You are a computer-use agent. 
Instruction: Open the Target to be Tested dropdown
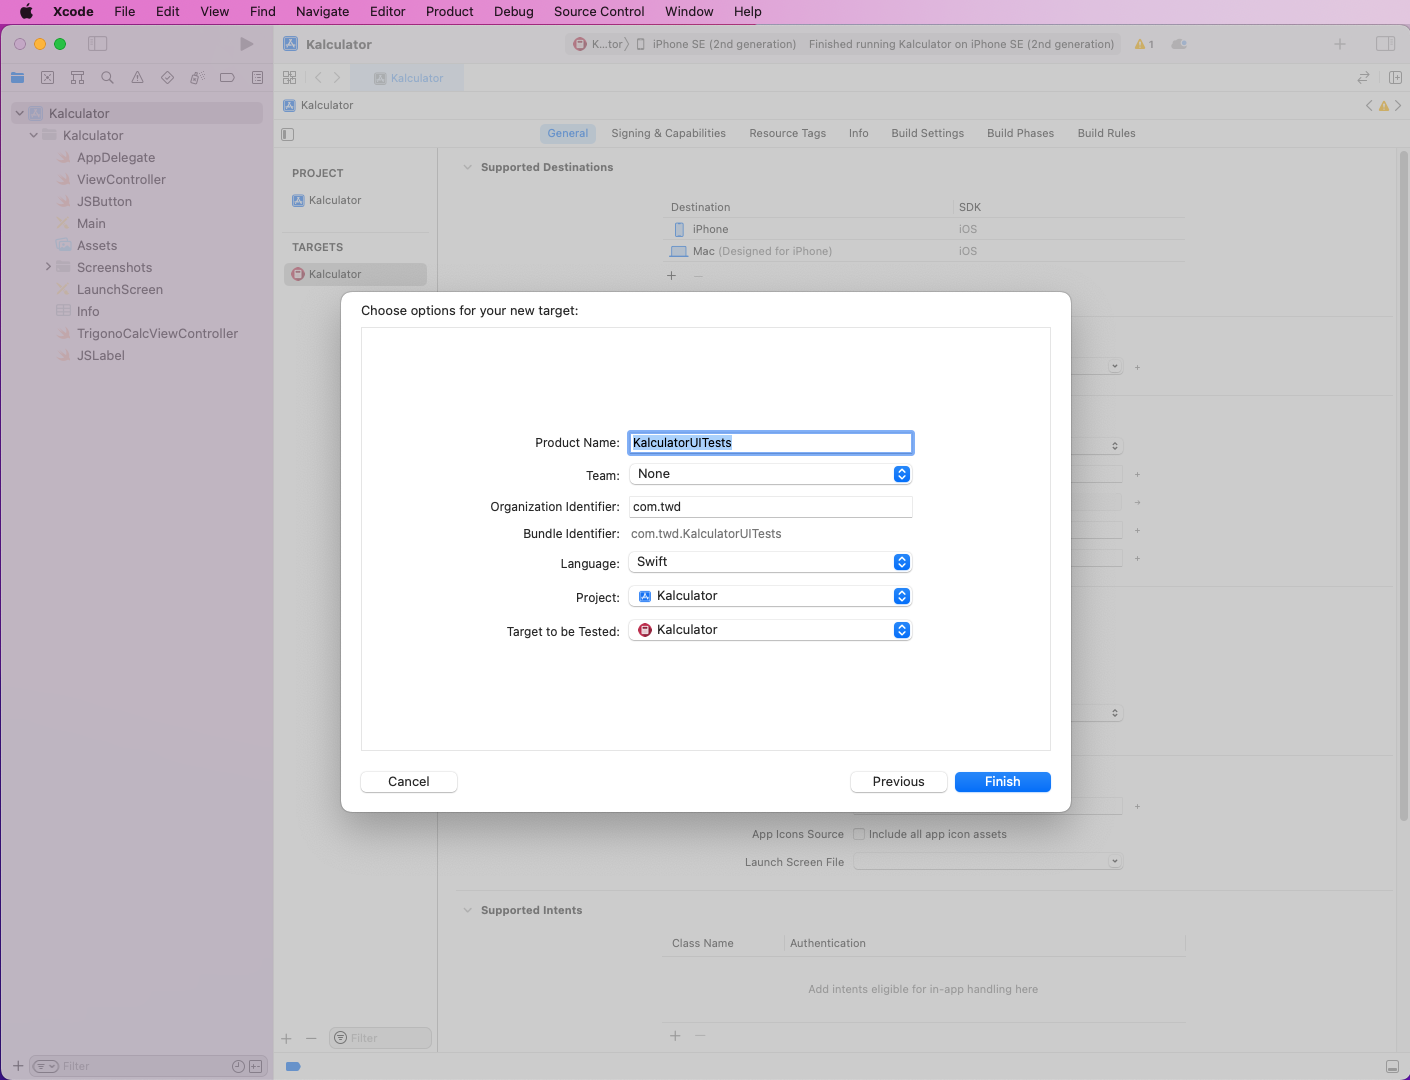[x=770, y=630]
